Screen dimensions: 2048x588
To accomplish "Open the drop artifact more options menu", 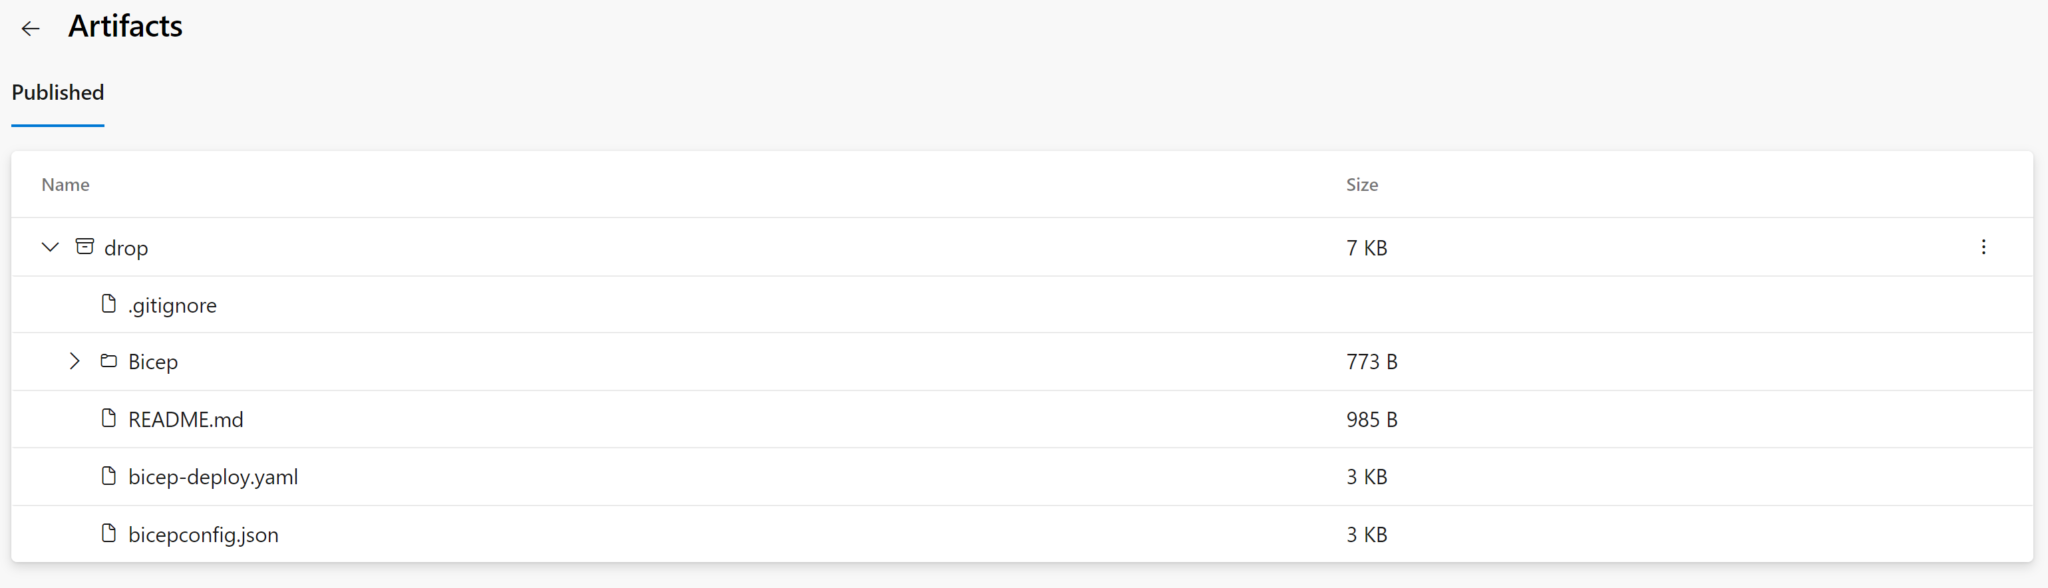I will pyautogui.click(x=1983, y=247).
